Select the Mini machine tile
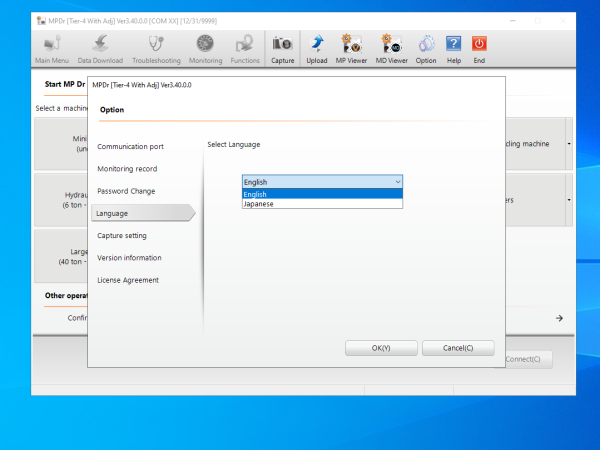 tap(61, 144)
